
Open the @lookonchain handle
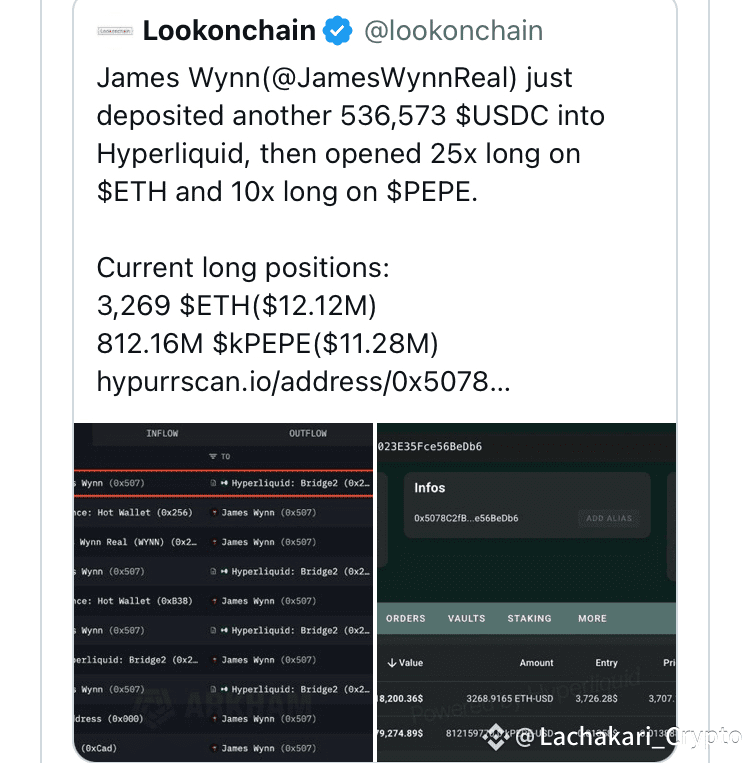tap(453, 31)
